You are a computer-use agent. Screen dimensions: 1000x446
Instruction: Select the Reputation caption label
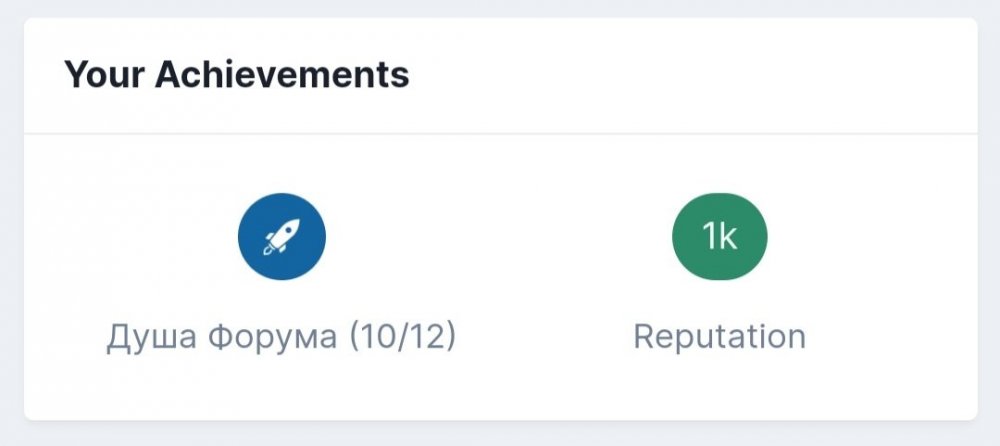click(719, 337)
